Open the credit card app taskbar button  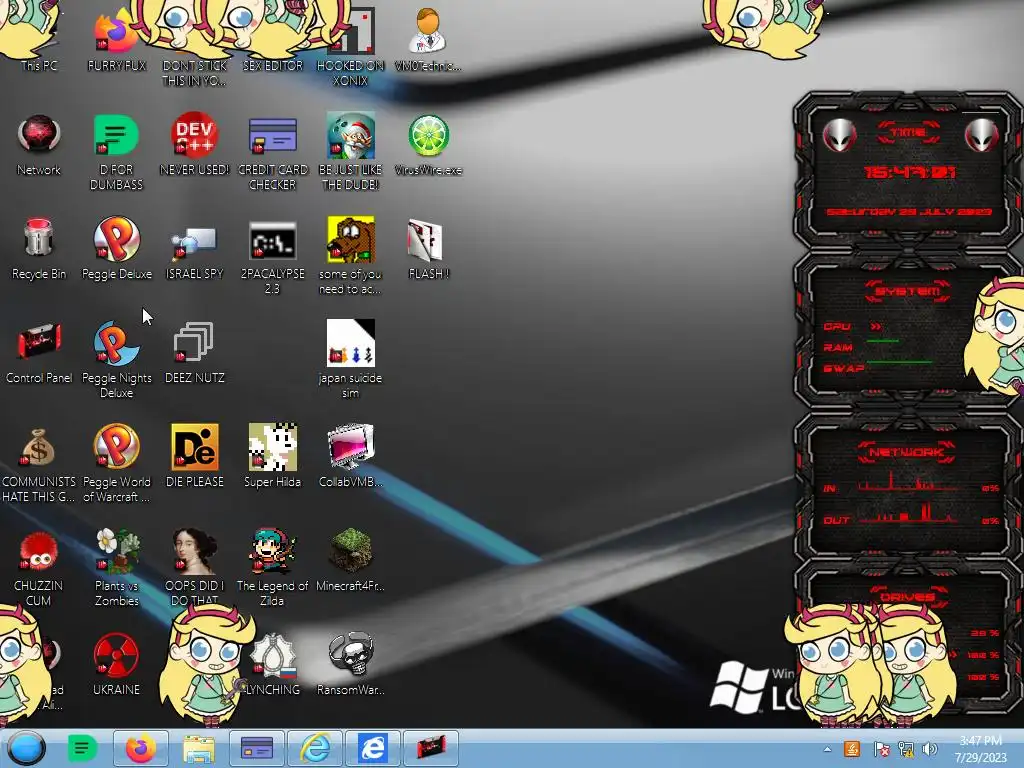(x=257, y=748)
